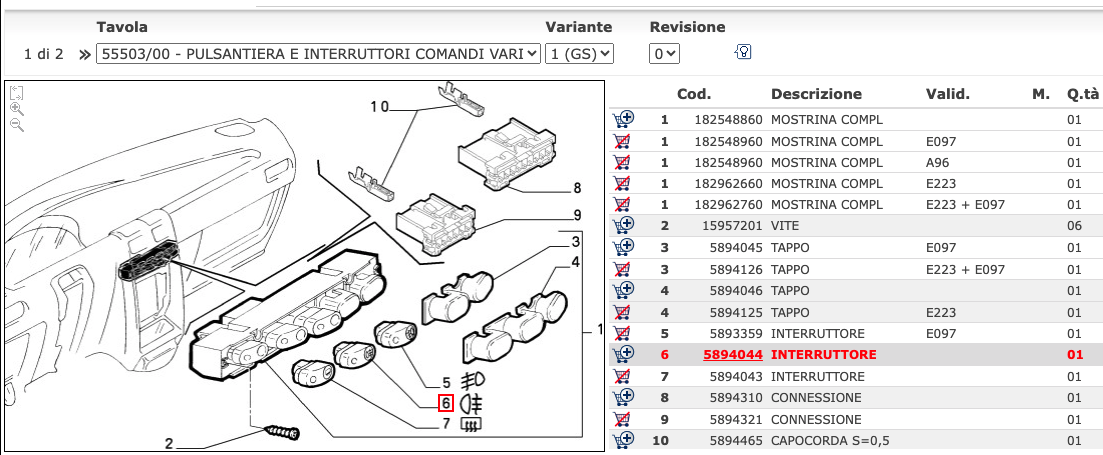Click the fit-to-window icon on the diagram
This screenshot has width=1103, height=455.
[x=16, y=92]
